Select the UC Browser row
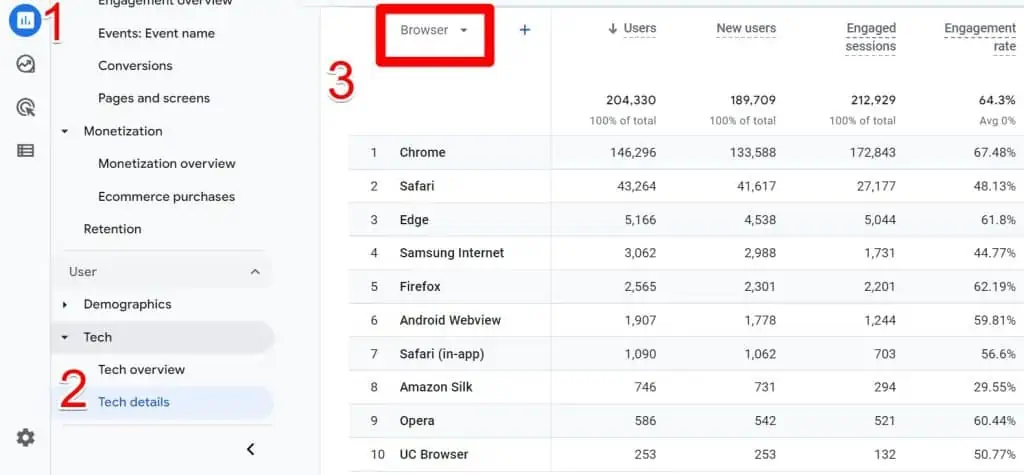 pyautogui.click(x=686, y=455)
